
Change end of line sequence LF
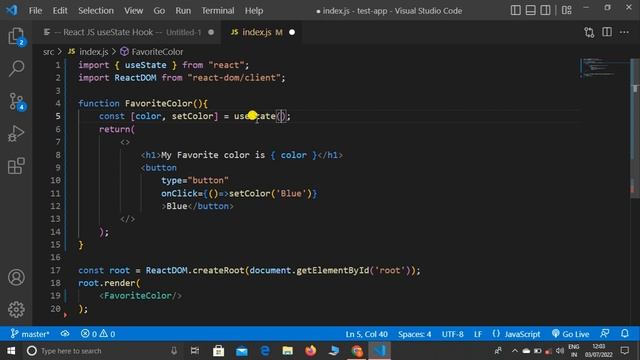pos(478,334)
